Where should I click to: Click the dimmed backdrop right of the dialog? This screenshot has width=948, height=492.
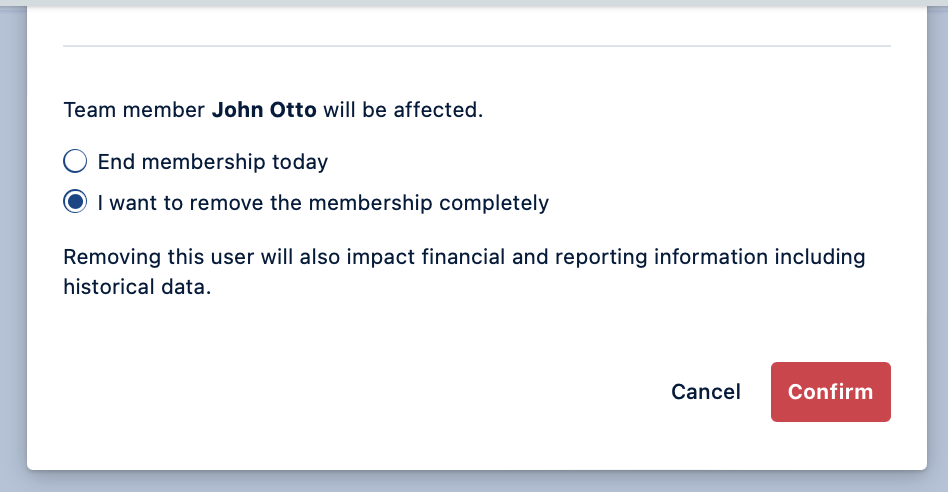[x=936, y=250]
